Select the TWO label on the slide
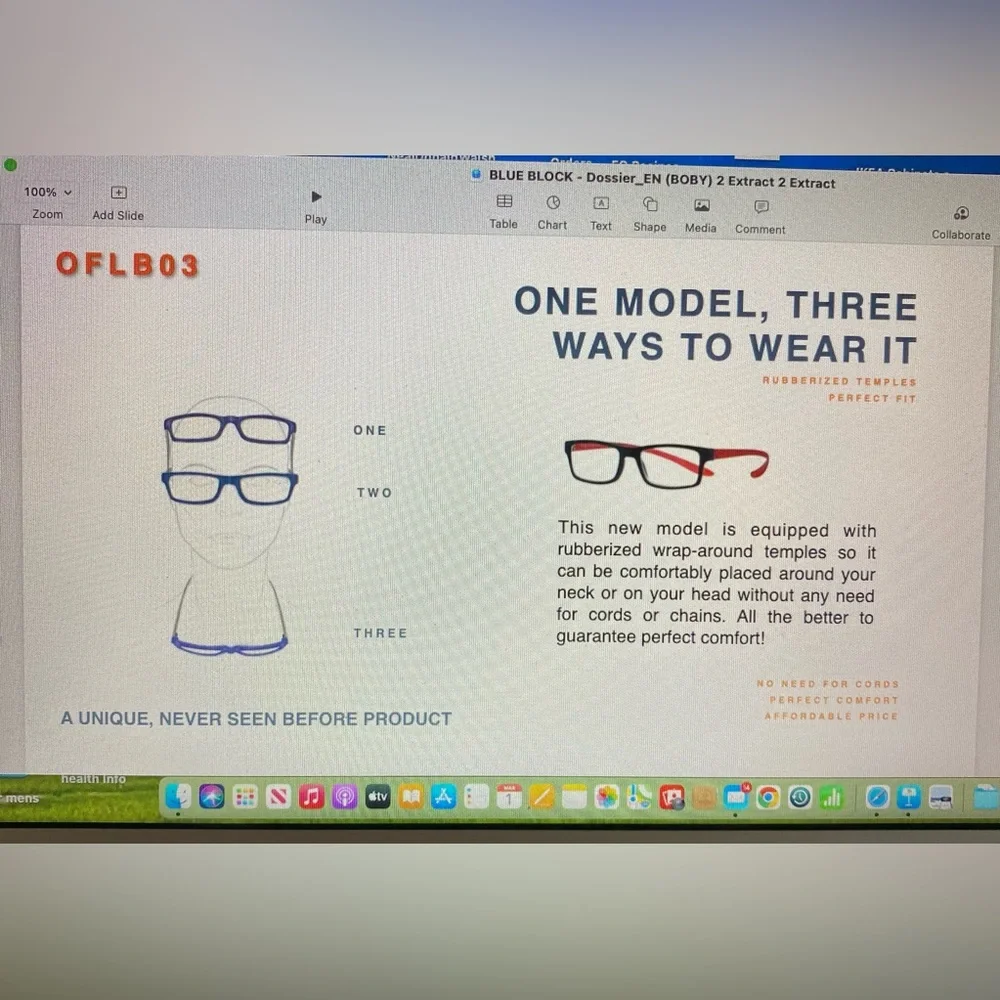 pos(374,492)
